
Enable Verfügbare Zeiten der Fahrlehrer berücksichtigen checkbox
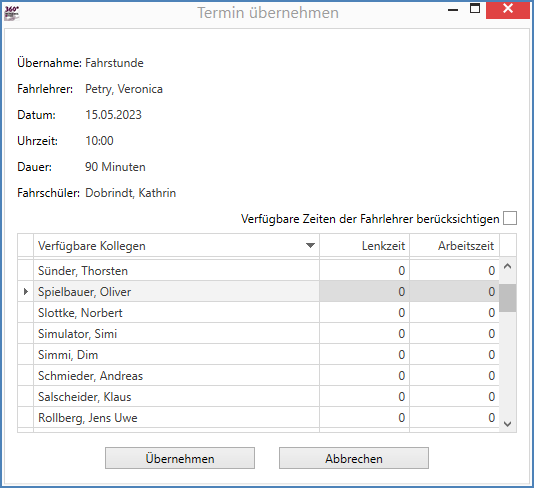(x=510, y=218)
